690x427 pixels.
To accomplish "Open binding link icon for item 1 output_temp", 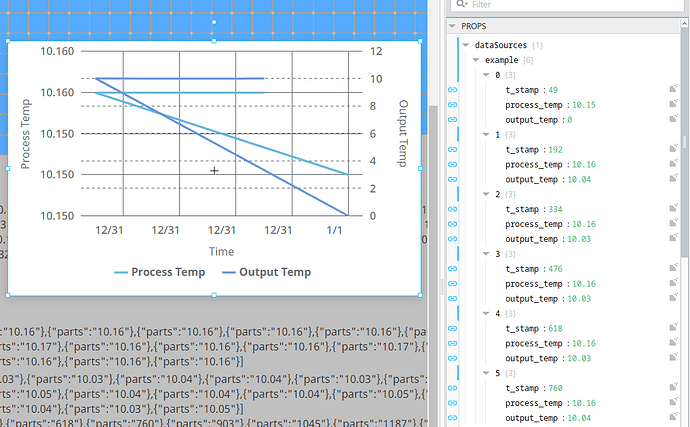I will (452, 179).
